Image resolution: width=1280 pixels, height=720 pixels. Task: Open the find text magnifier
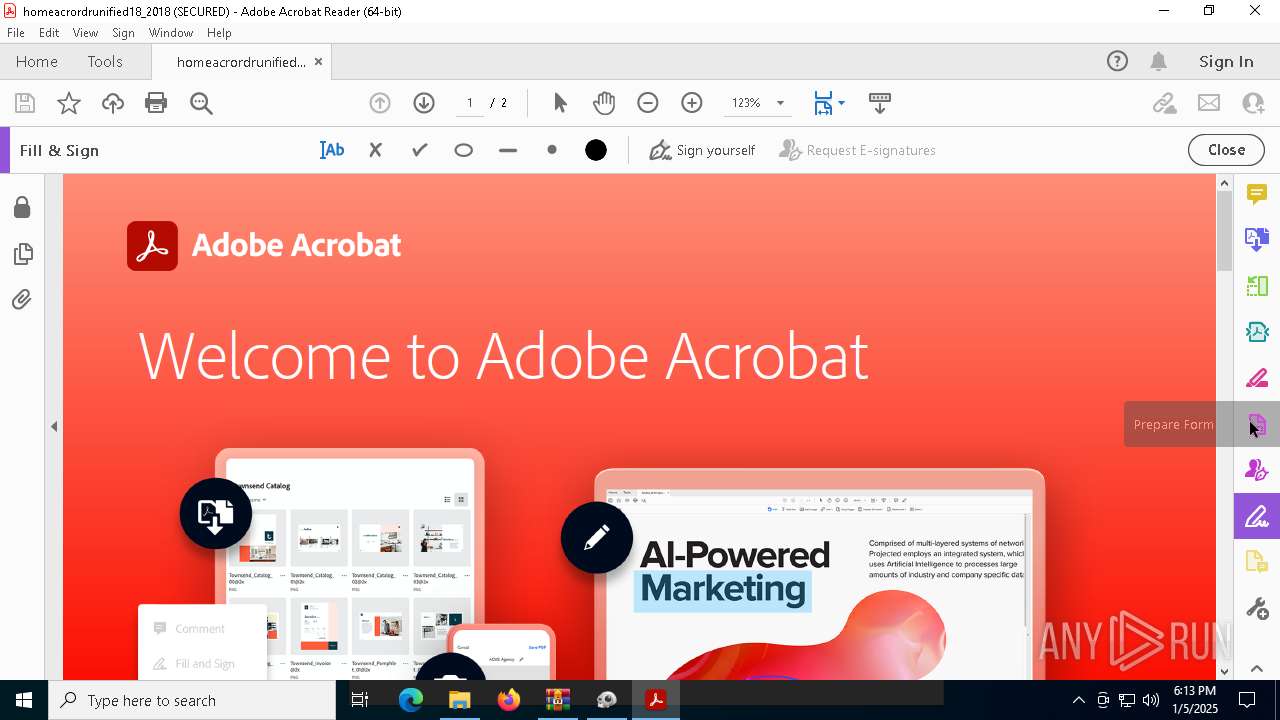coord(201,103)
